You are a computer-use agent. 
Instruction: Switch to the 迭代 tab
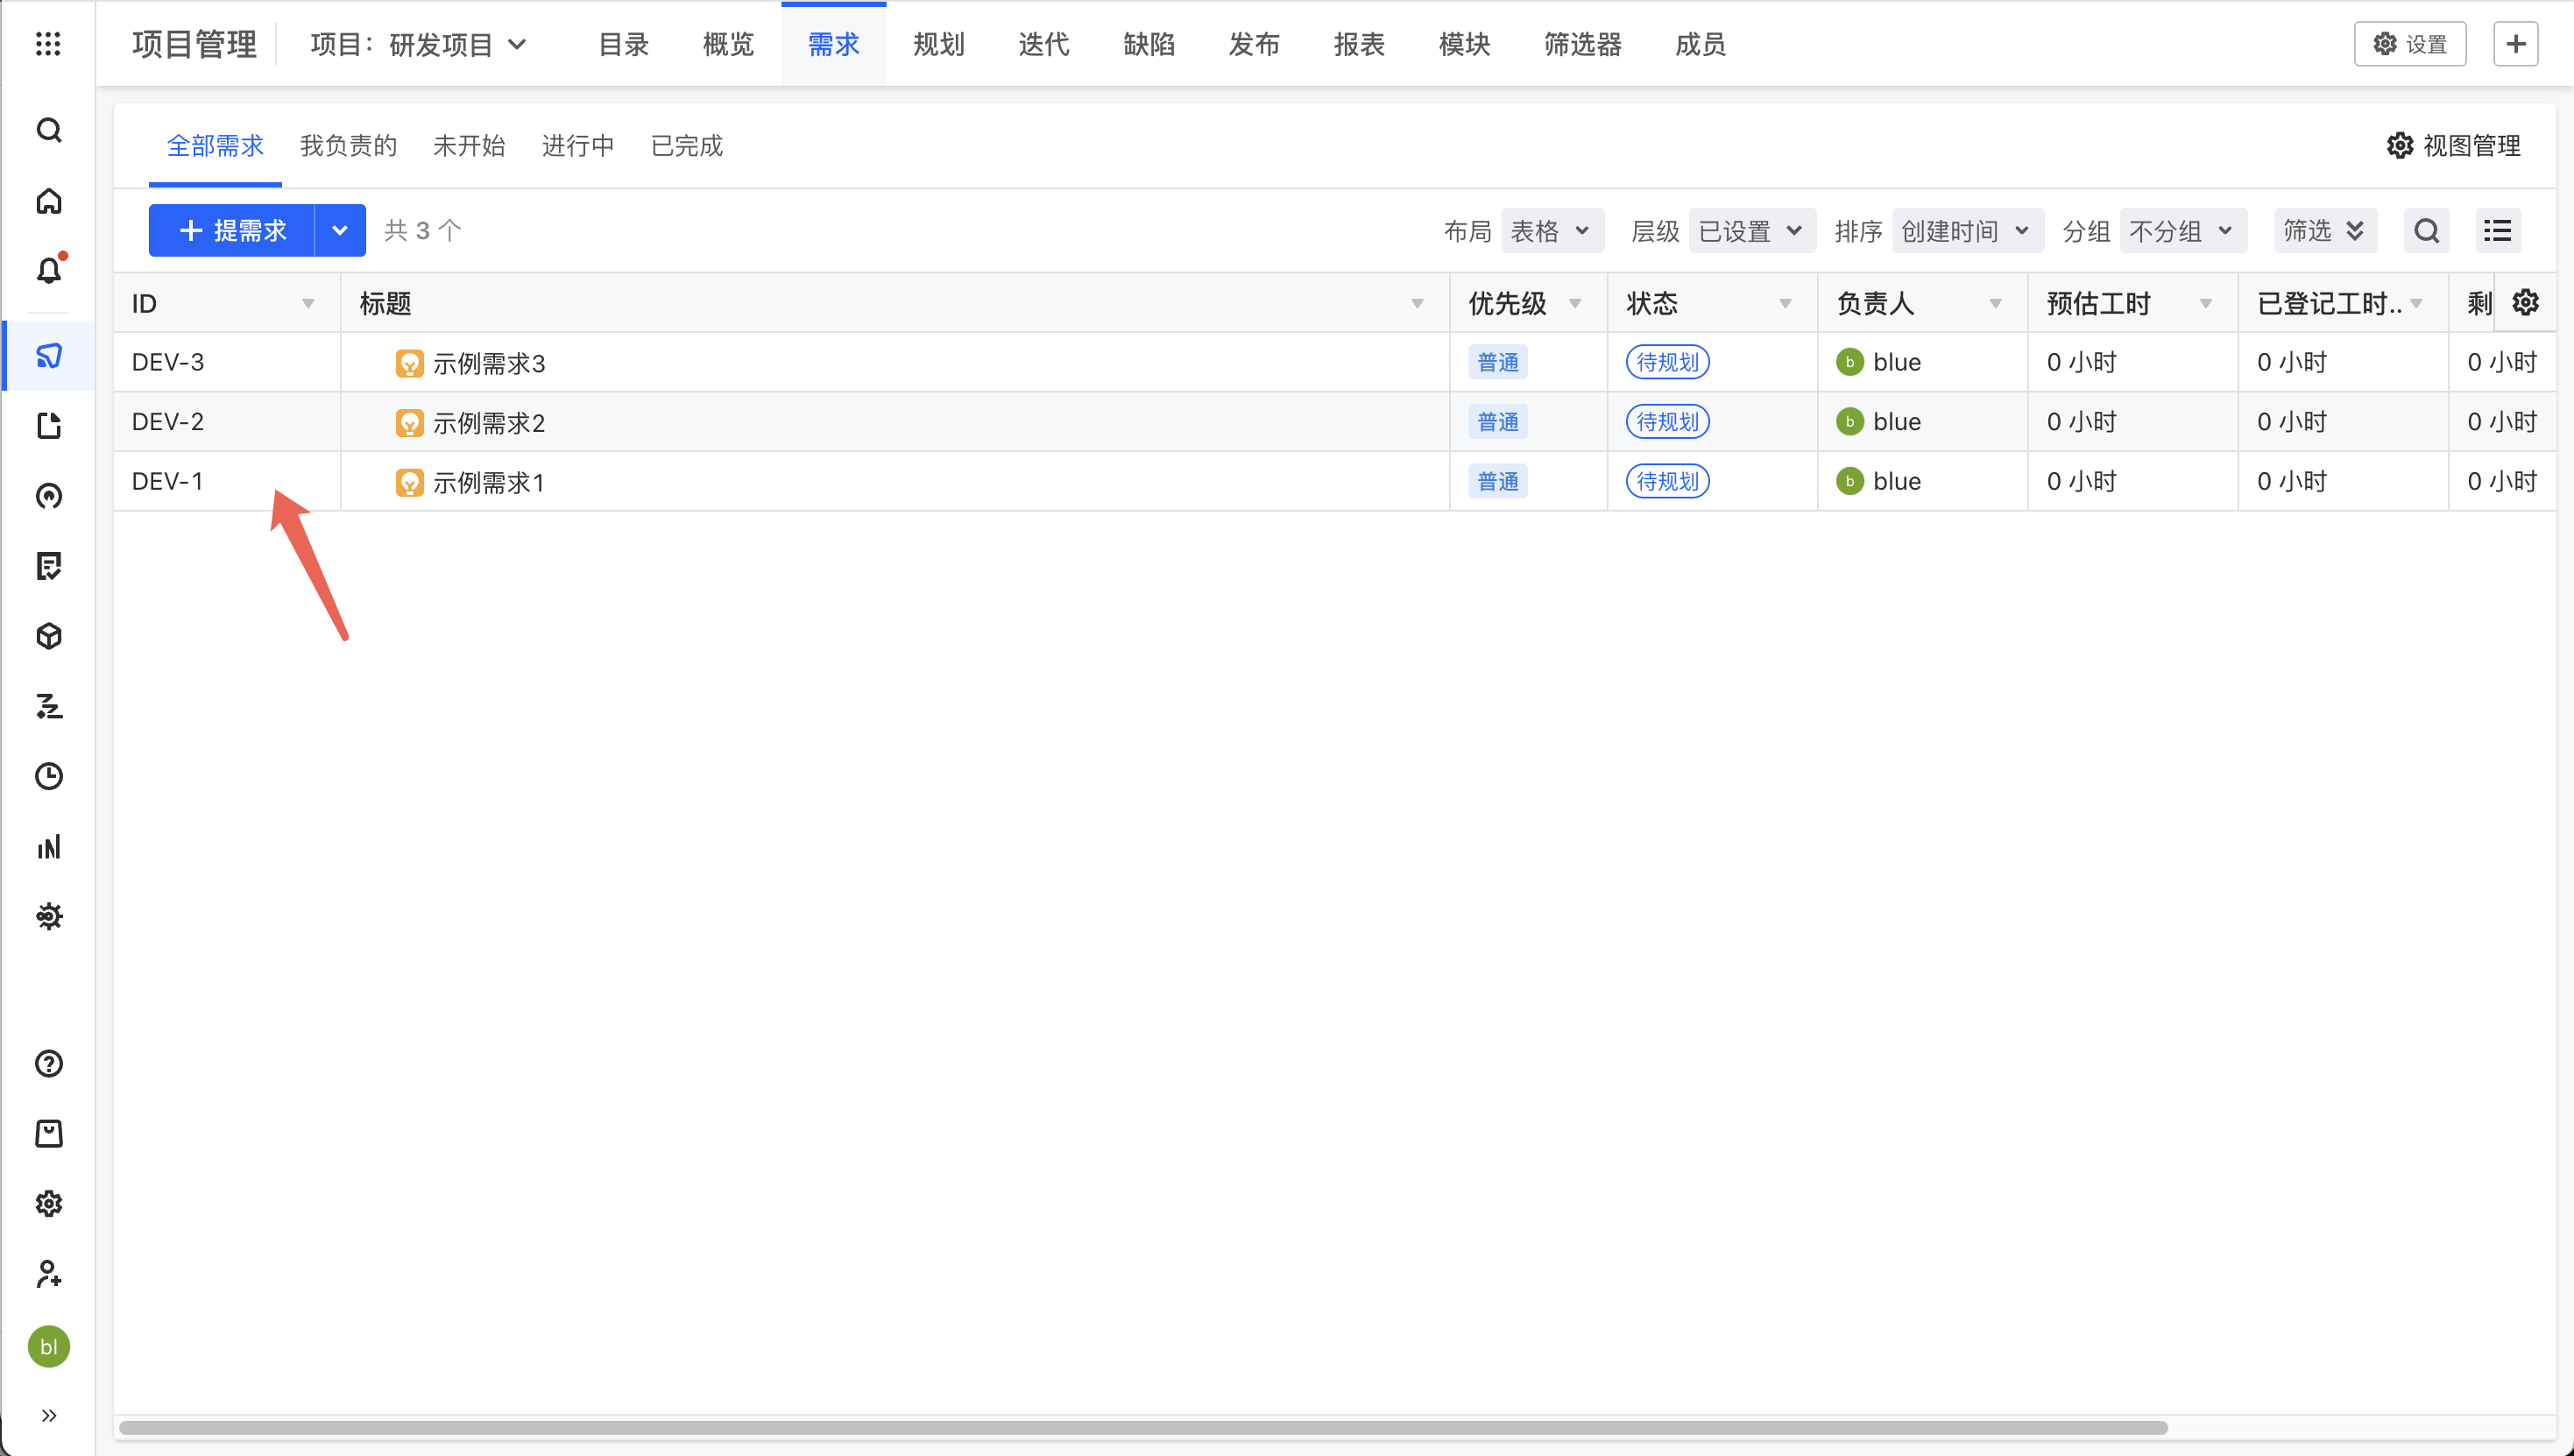1044,45
